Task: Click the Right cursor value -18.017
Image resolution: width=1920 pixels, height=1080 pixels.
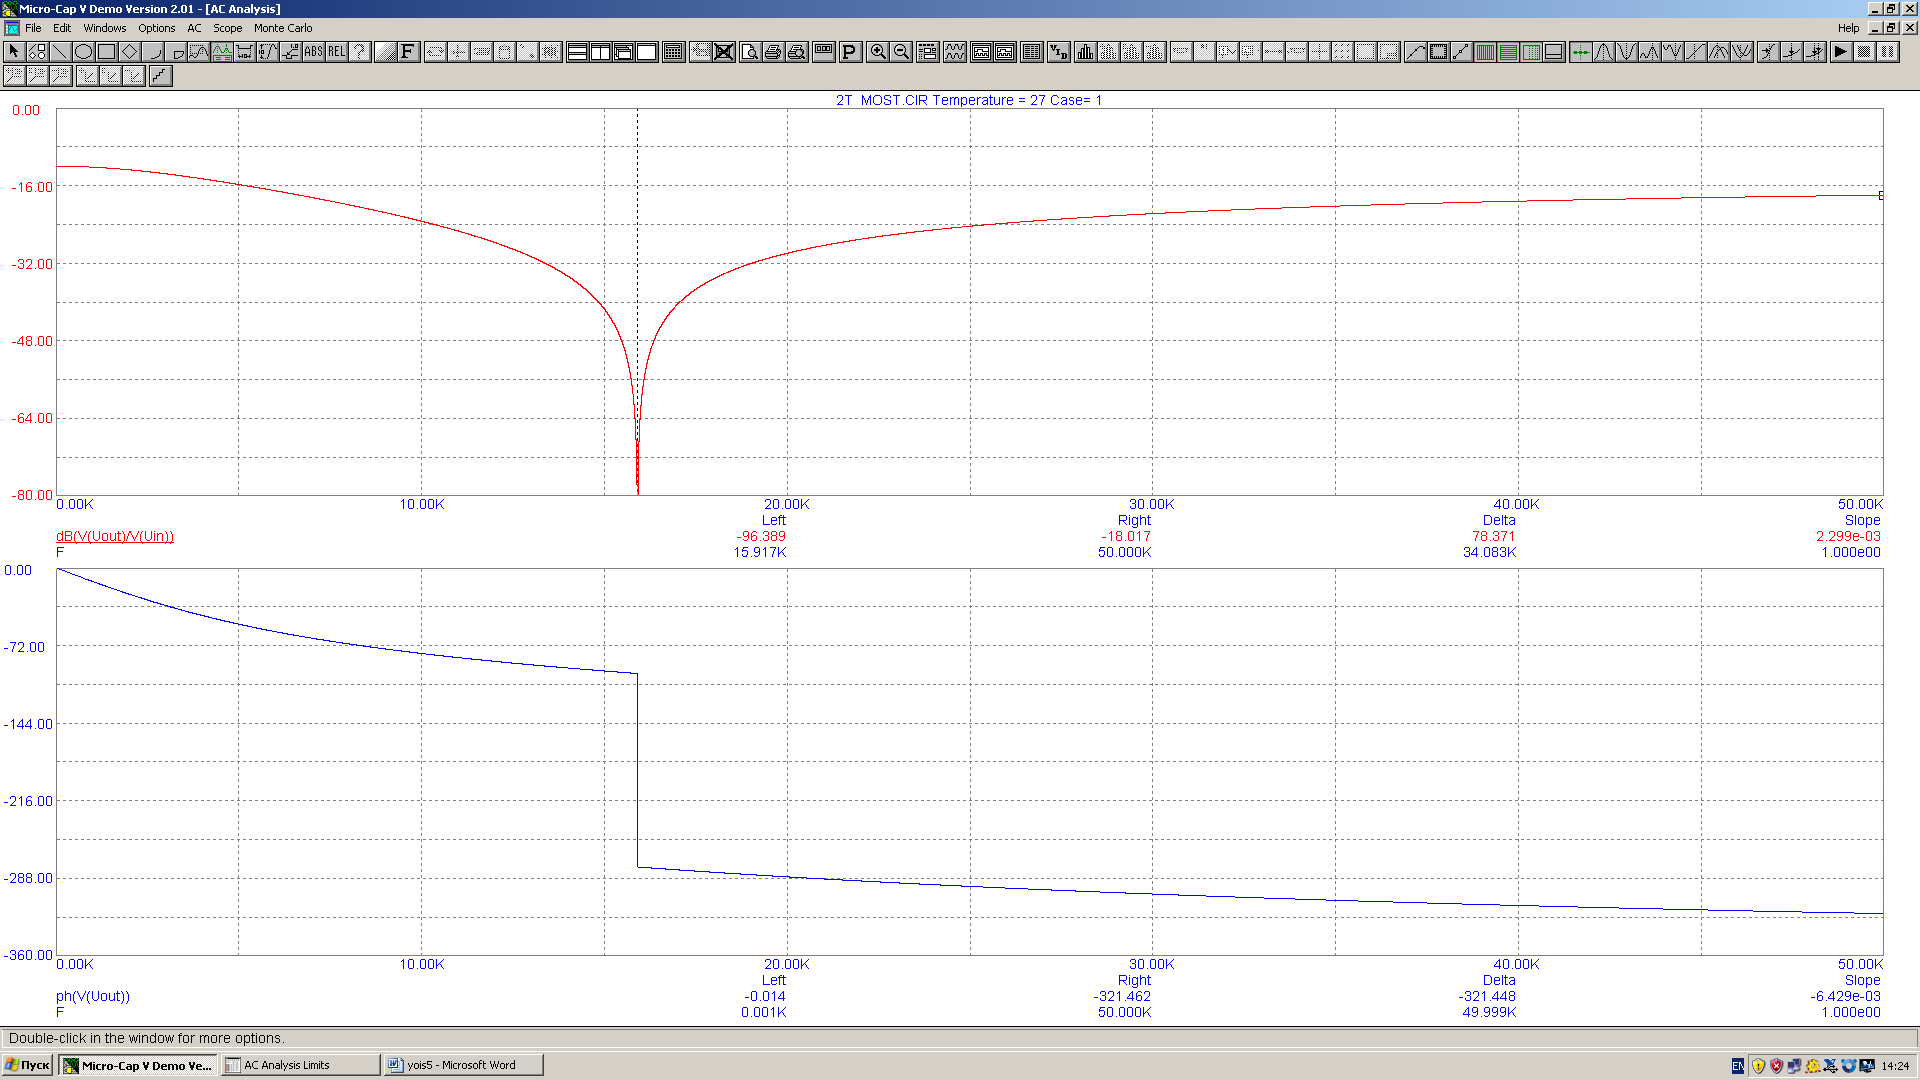Action: click(1126, 537)
